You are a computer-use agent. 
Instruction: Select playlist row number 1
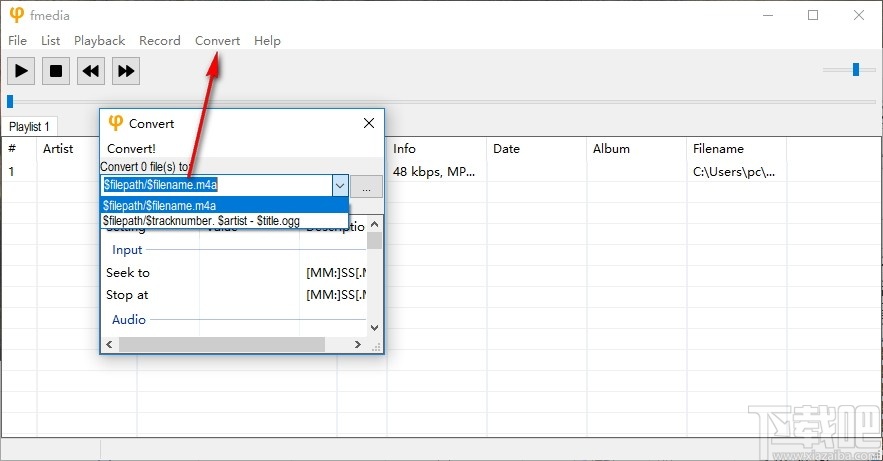(11, 172)
